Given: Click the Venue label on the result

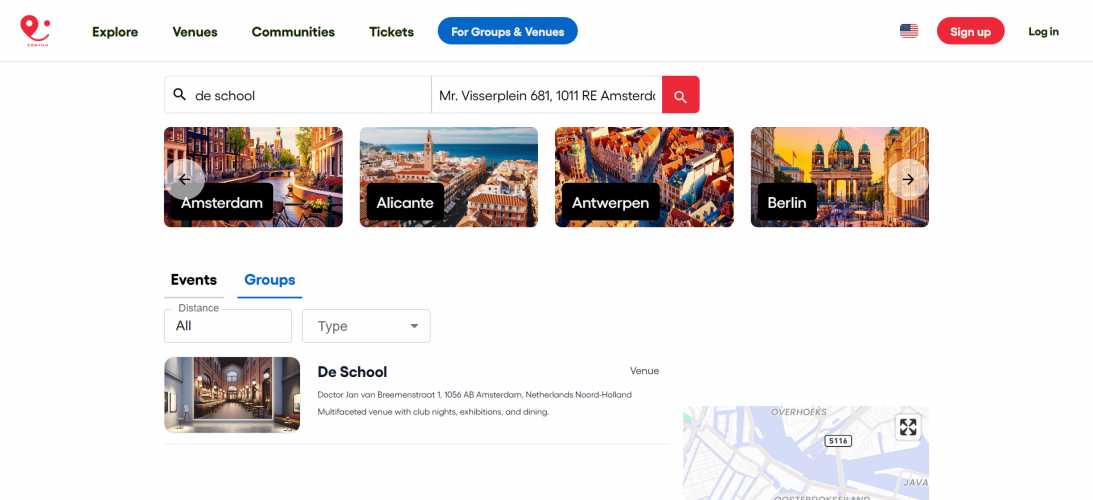Looking at the screenshot, I should tap(644, 371).
